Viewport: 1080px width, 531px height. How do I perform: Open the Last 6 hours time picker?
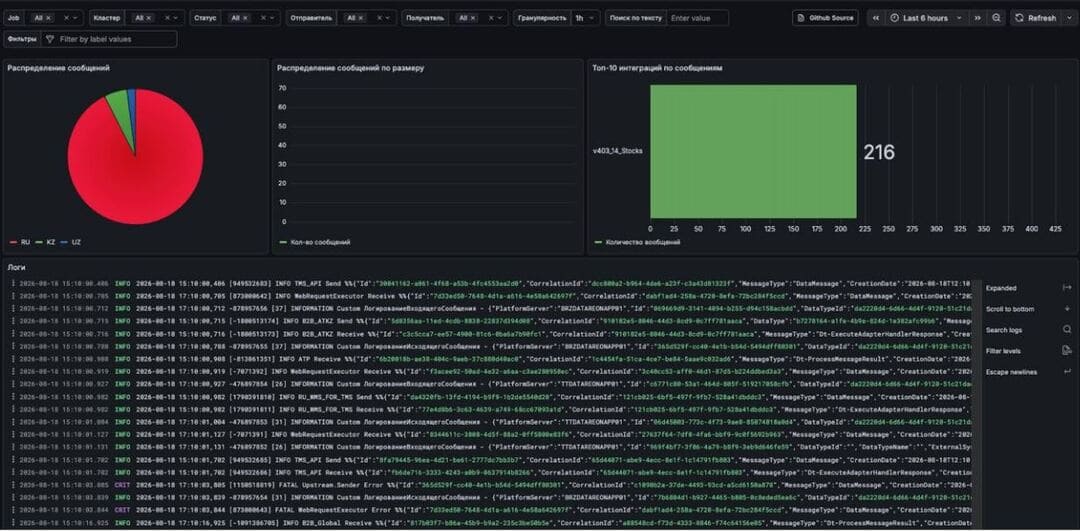point(926,18)
